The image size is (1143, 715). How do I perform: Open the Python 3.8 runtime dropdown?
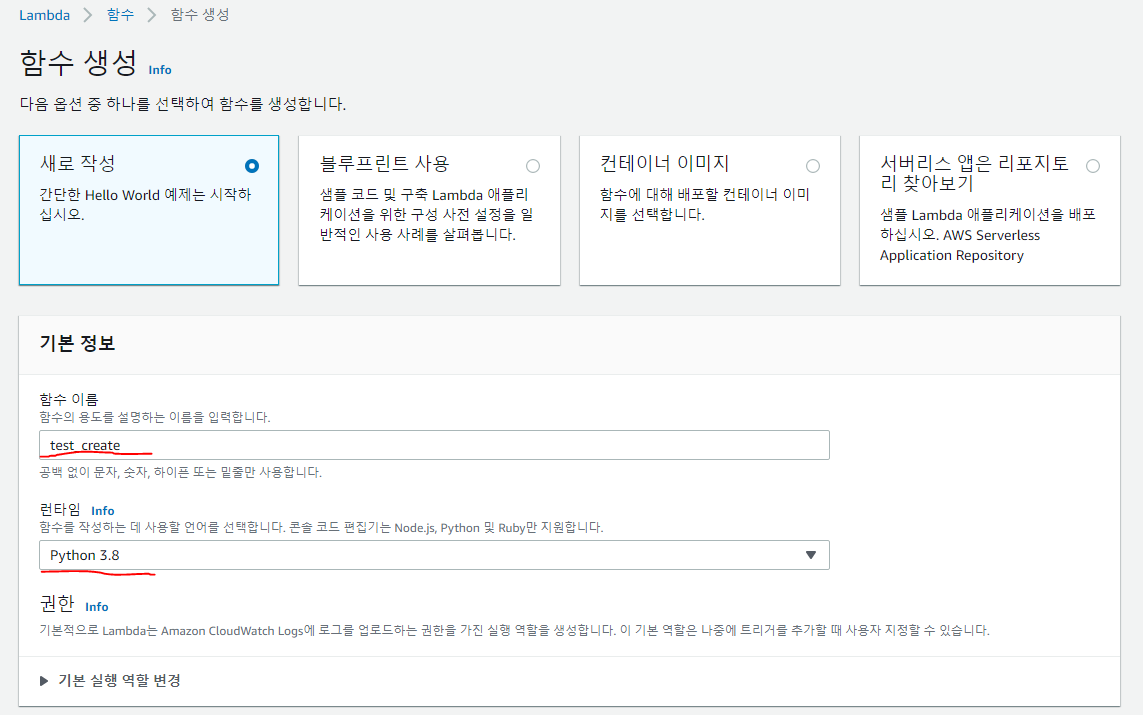click(x=434, y=555)
